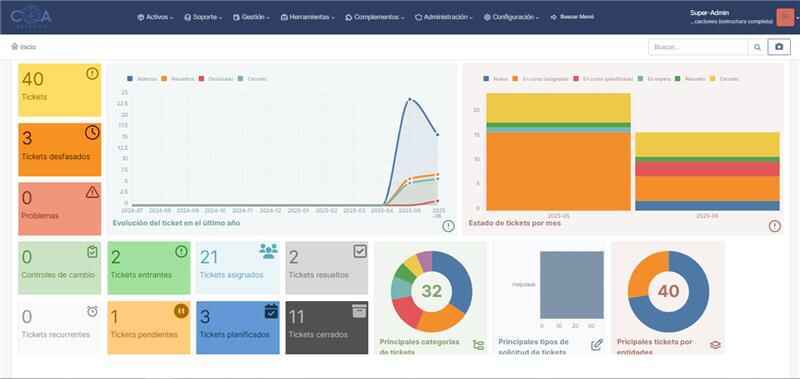
Task: Click the orange user avatar
Action: pyautogui.click(x=785, y=17)
